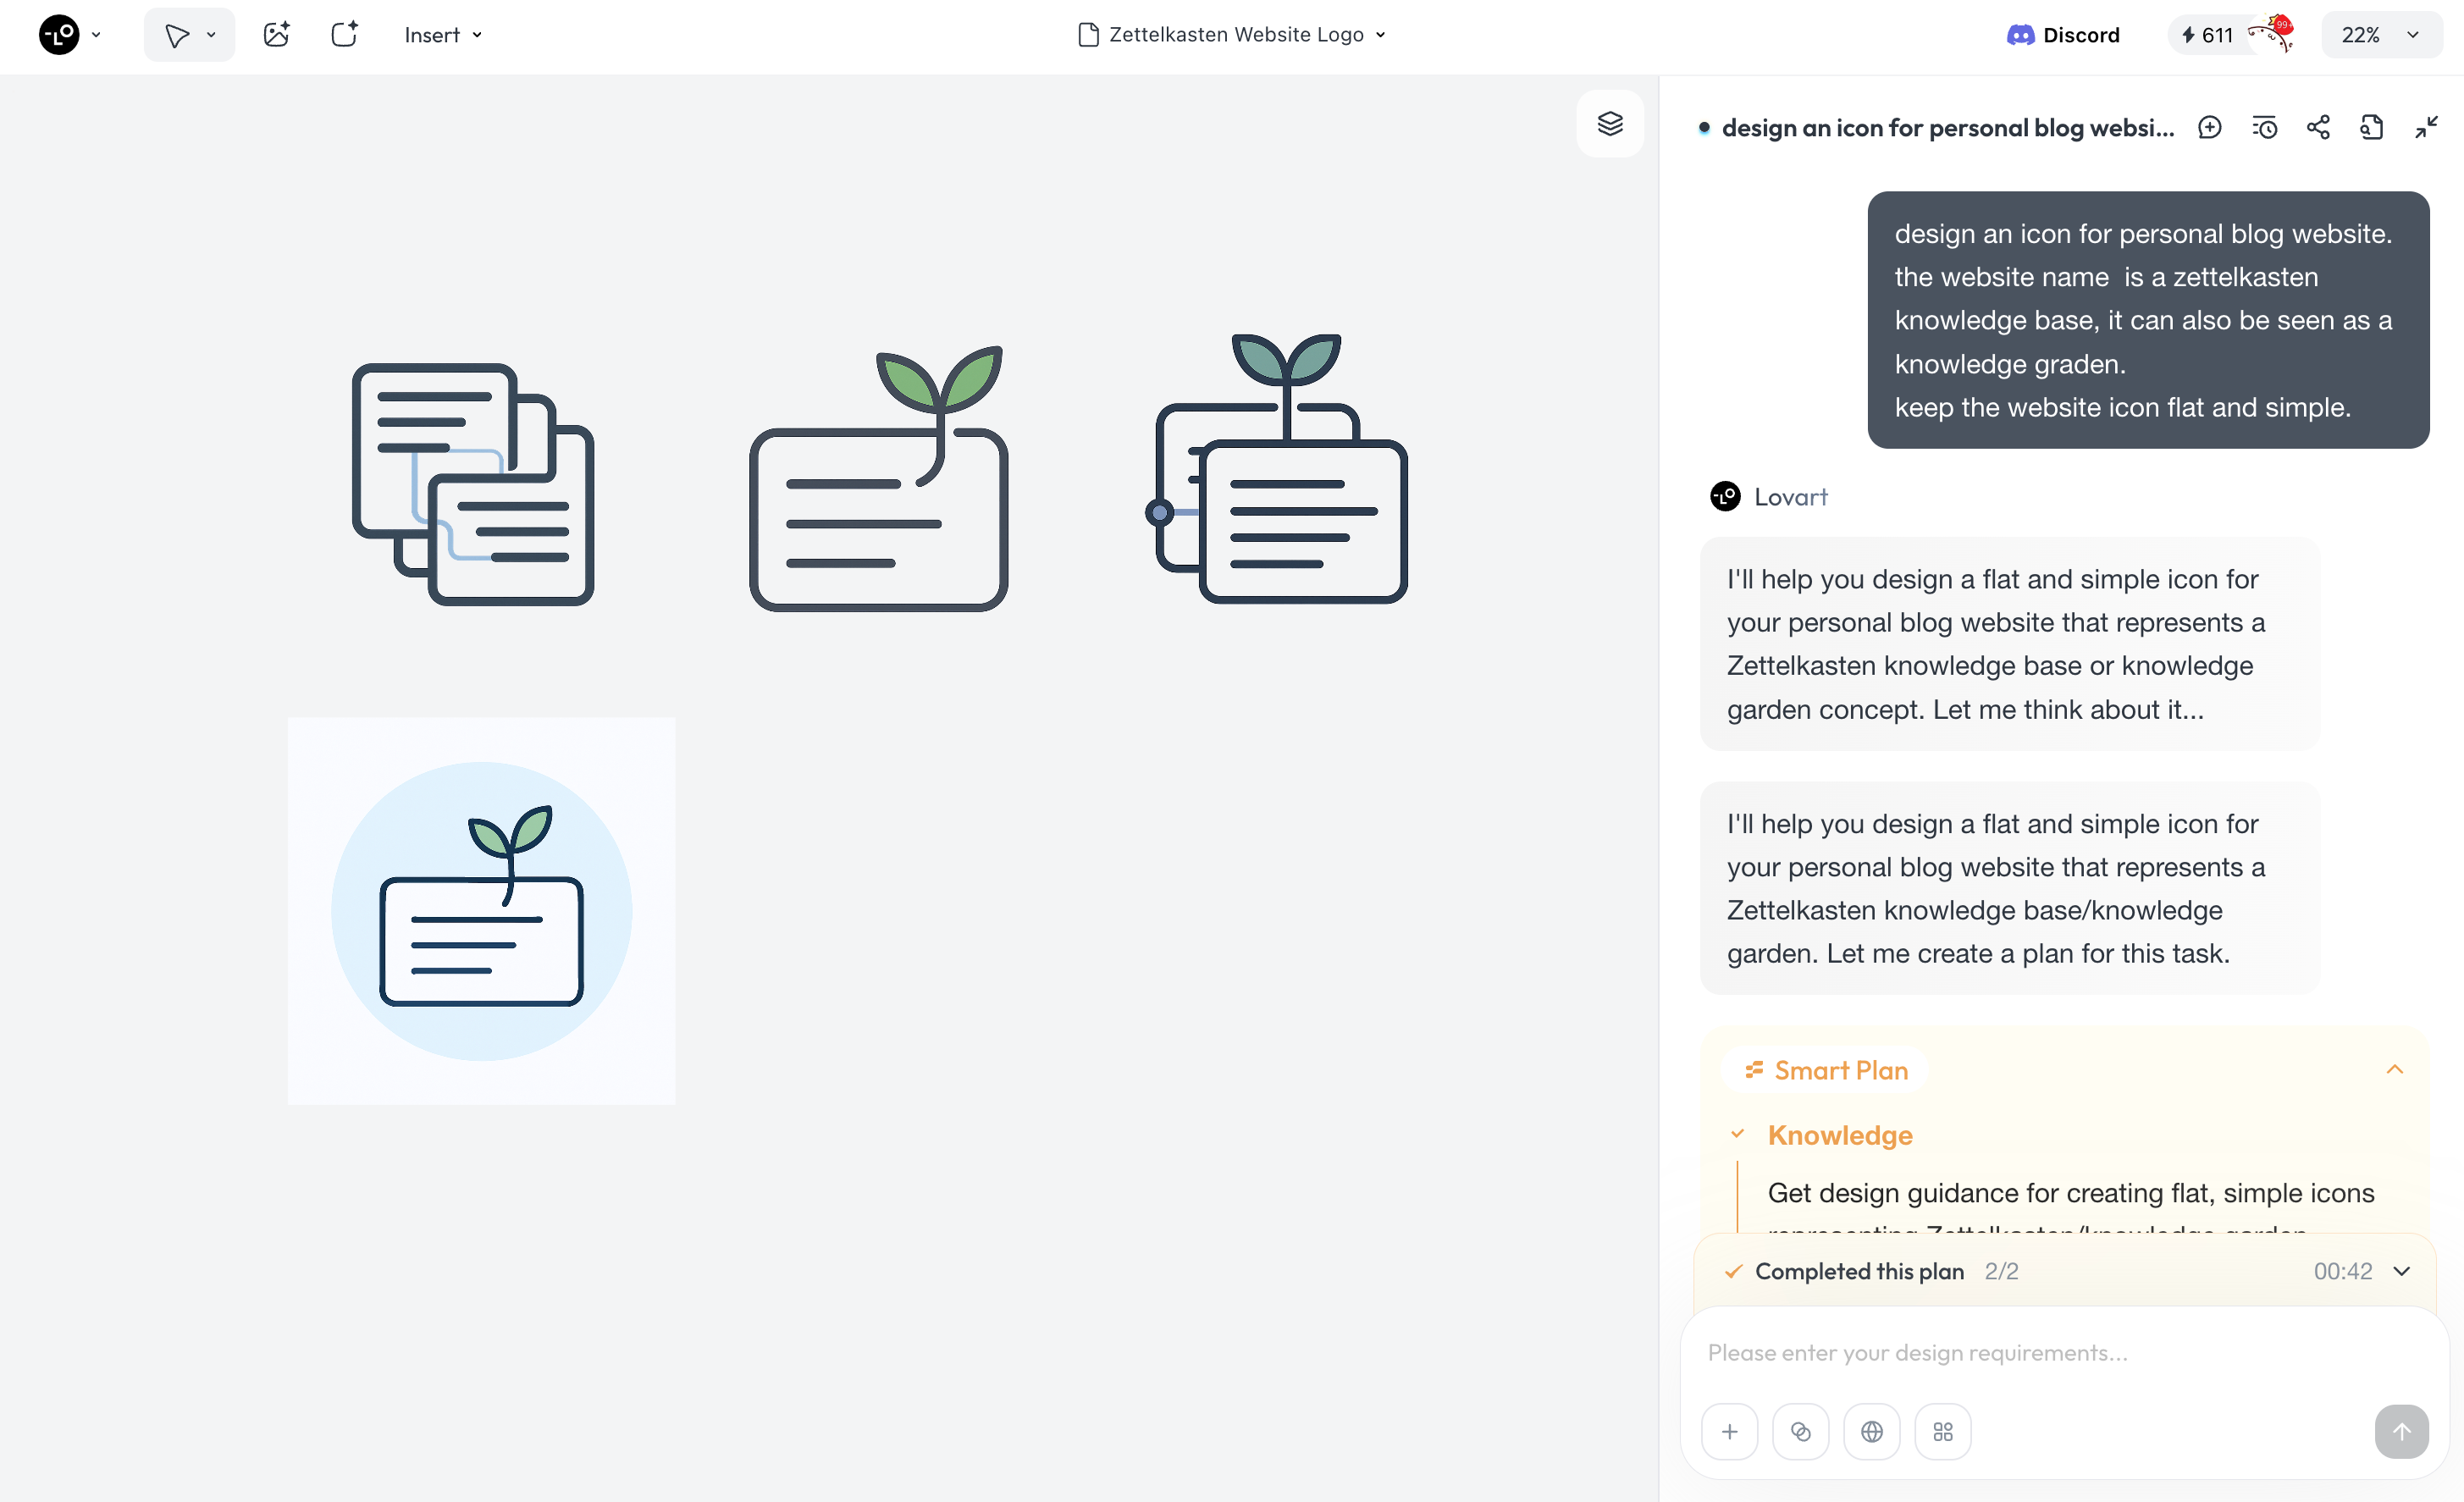Image resolution: width=2464 pixels, height=1502 pixels.
Task: Open the 22% zoom level dropdown
Action: click(2381, 35)
